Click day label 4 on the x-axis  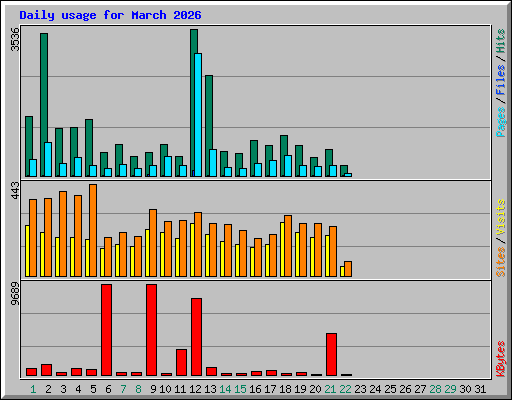(x=78, y=389)
